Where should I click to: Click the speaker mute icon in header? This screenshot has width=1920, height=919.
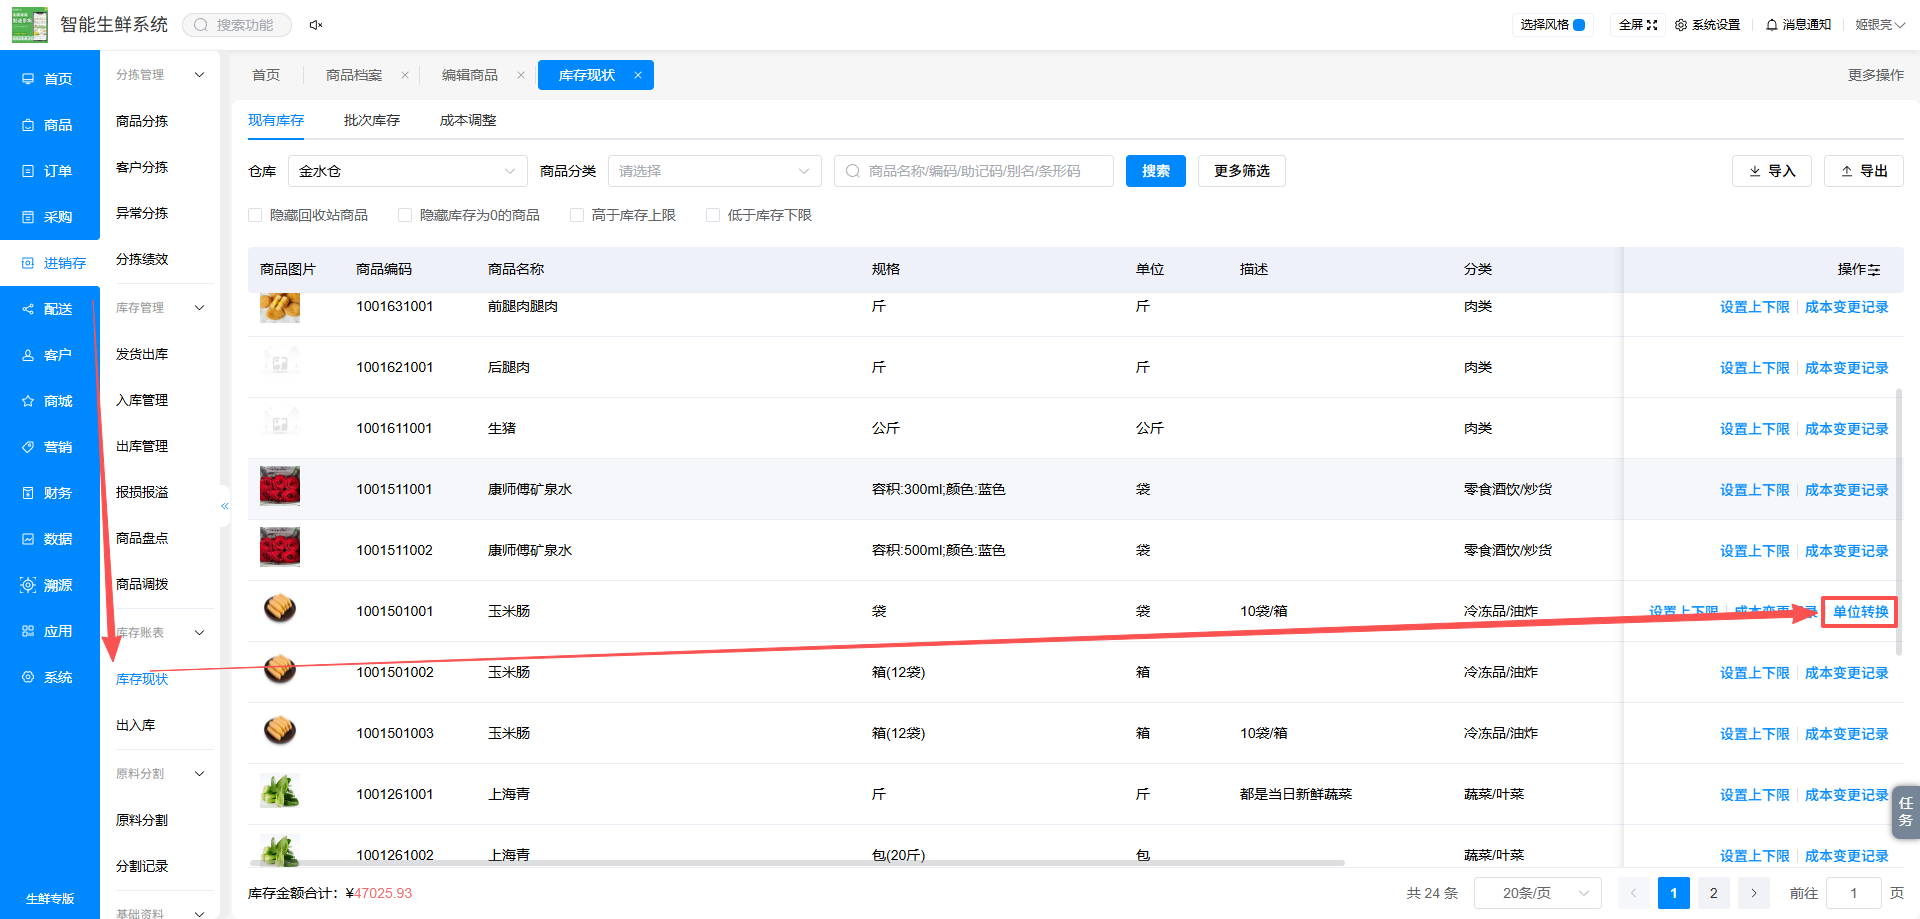[x=316, y=25]
